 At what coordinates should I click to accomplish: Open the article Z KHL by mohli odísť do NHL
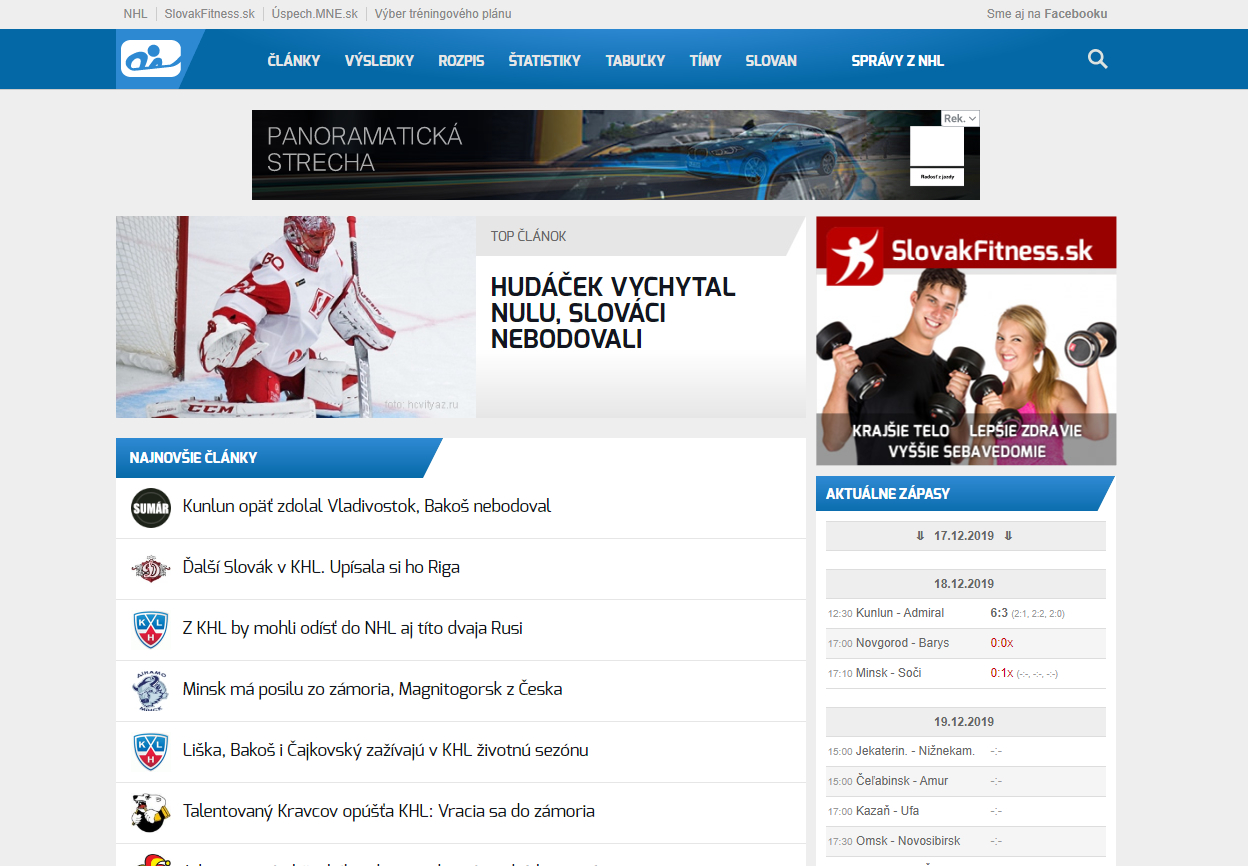(353, 628)
